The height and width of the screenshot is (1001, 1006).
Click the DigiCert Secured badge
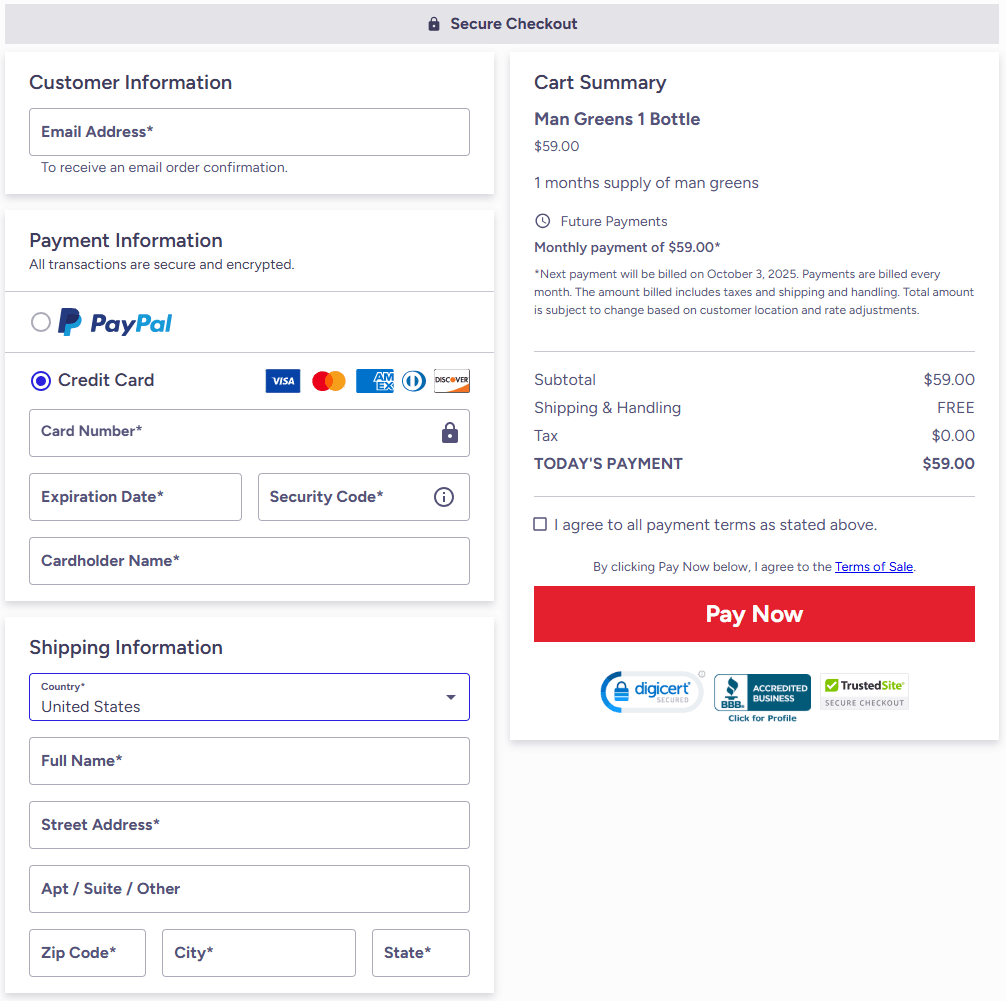click(x=652, y=692)
